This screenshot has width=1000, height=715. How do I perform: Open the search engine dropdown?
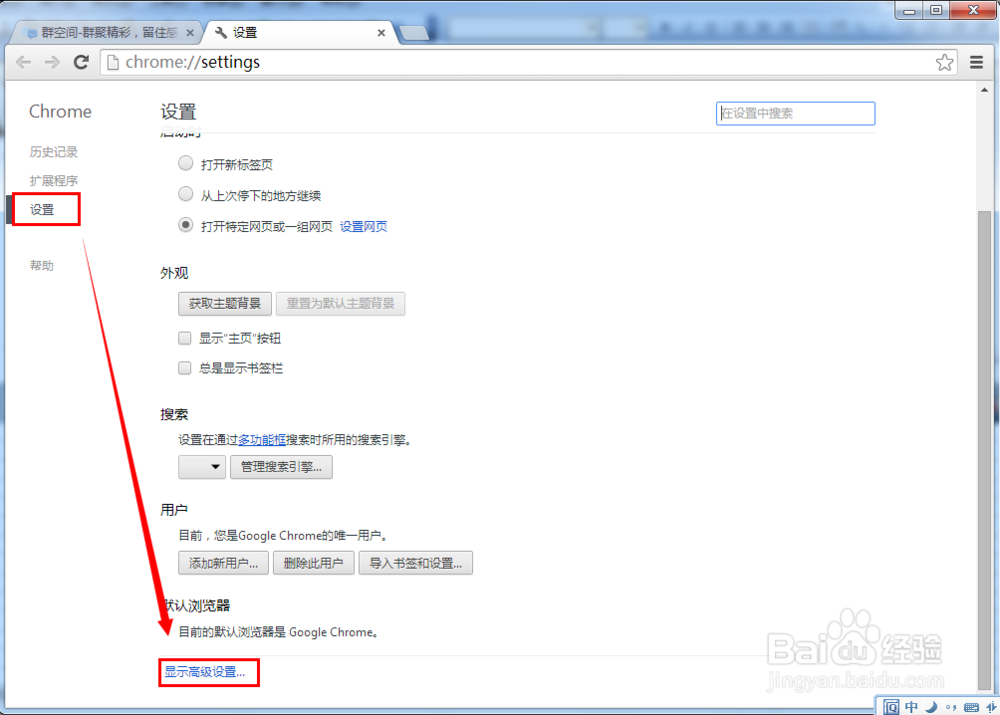coord(201,466)
